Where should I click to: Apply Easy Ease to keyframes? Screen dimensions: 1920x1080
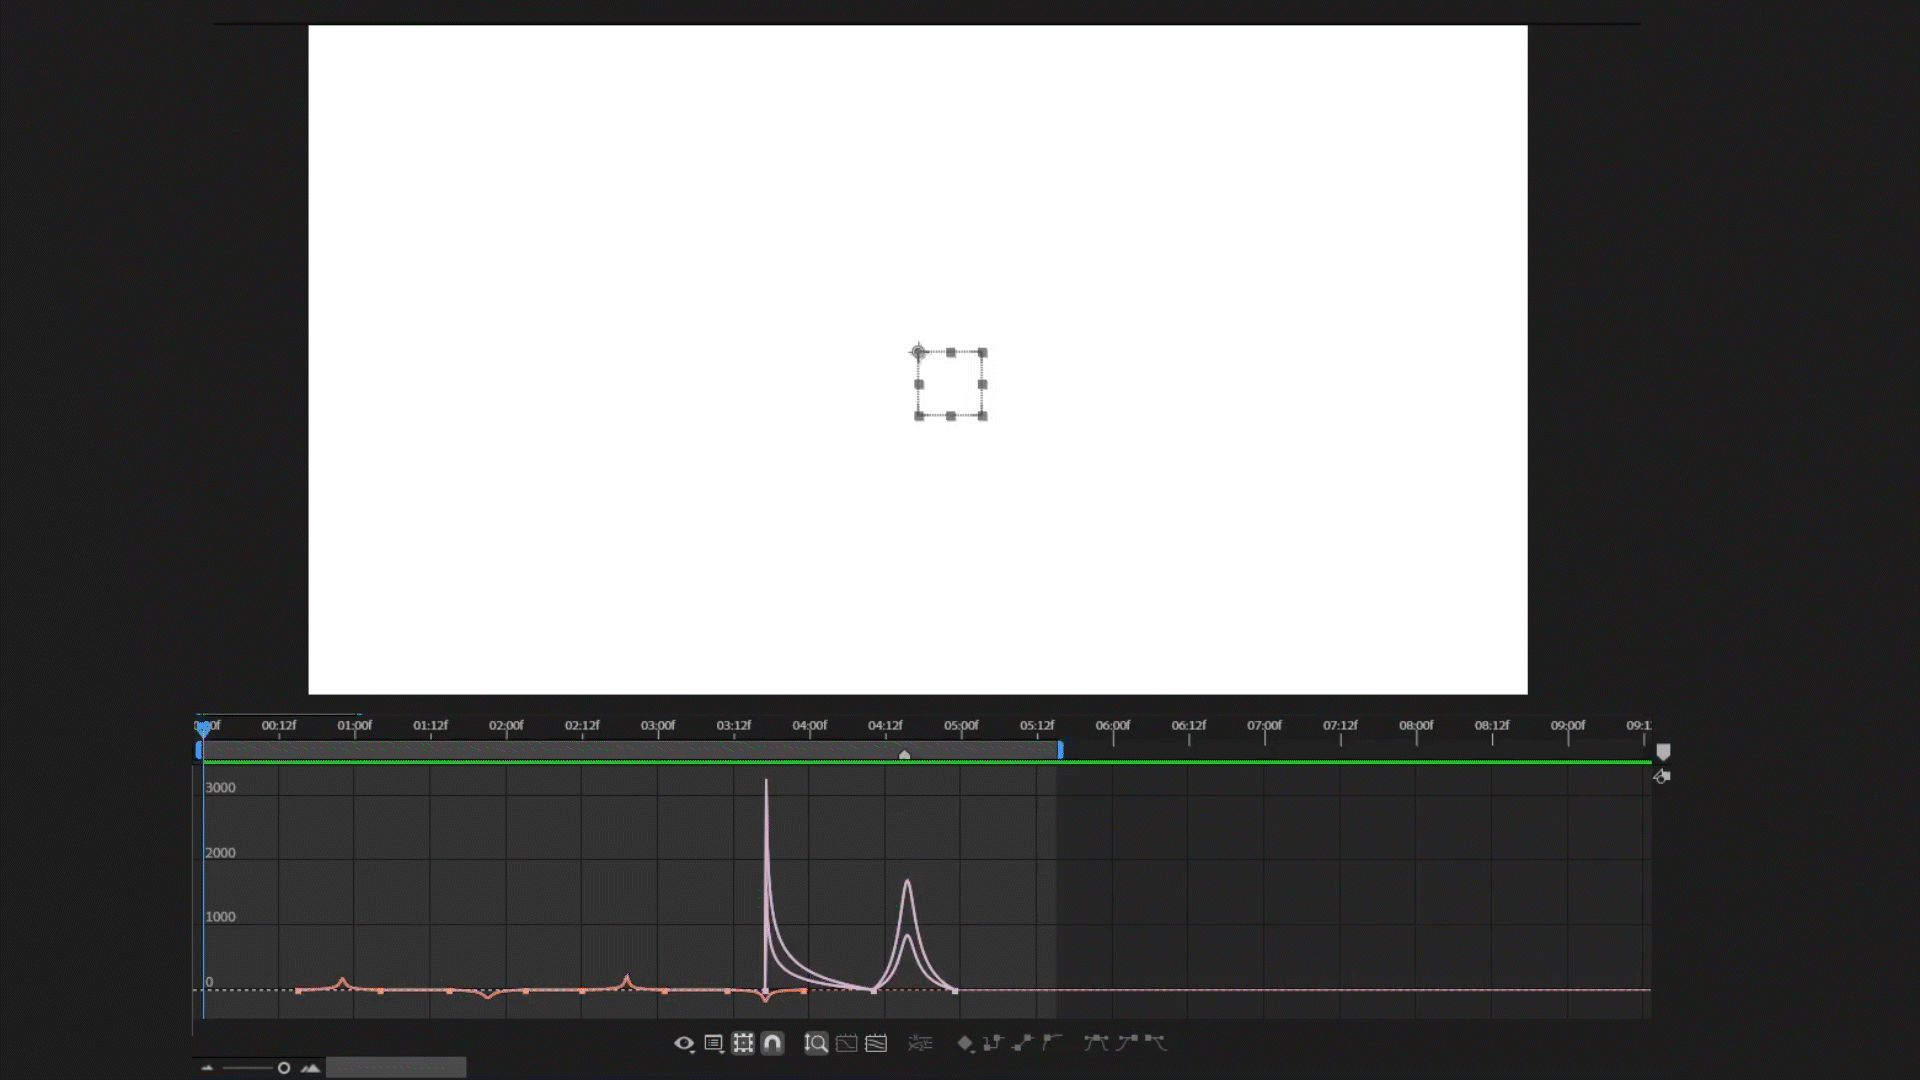(1096, 1043)
